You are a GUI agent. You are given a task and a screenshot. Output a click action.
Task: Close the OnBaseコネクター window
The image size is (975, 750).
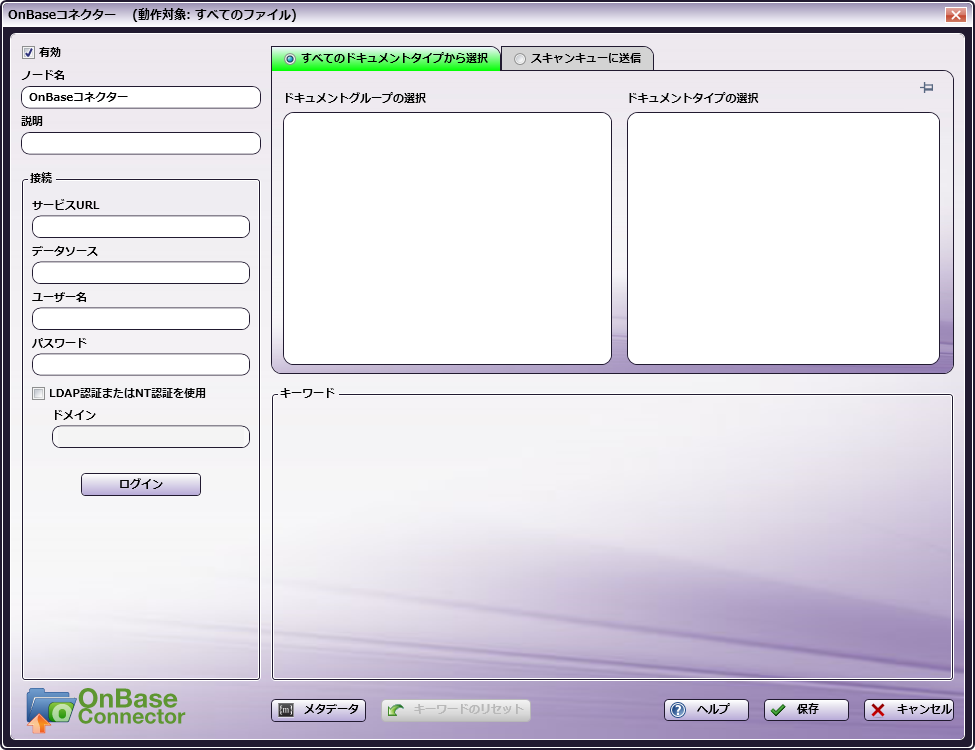955,14
